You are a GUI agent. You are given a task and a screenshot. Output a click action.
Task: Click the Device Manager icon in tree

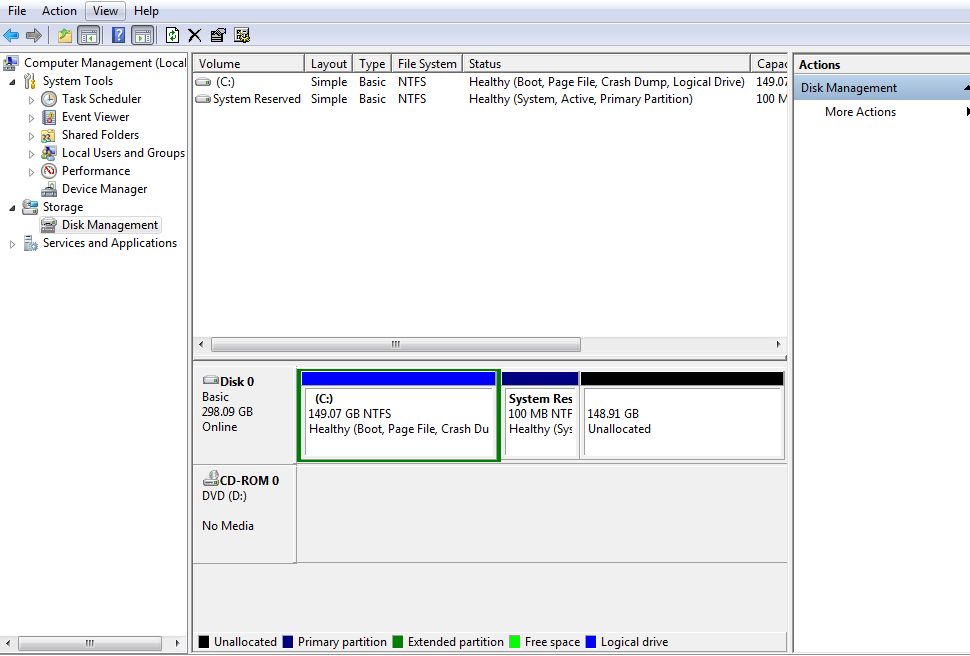(49, 189)
